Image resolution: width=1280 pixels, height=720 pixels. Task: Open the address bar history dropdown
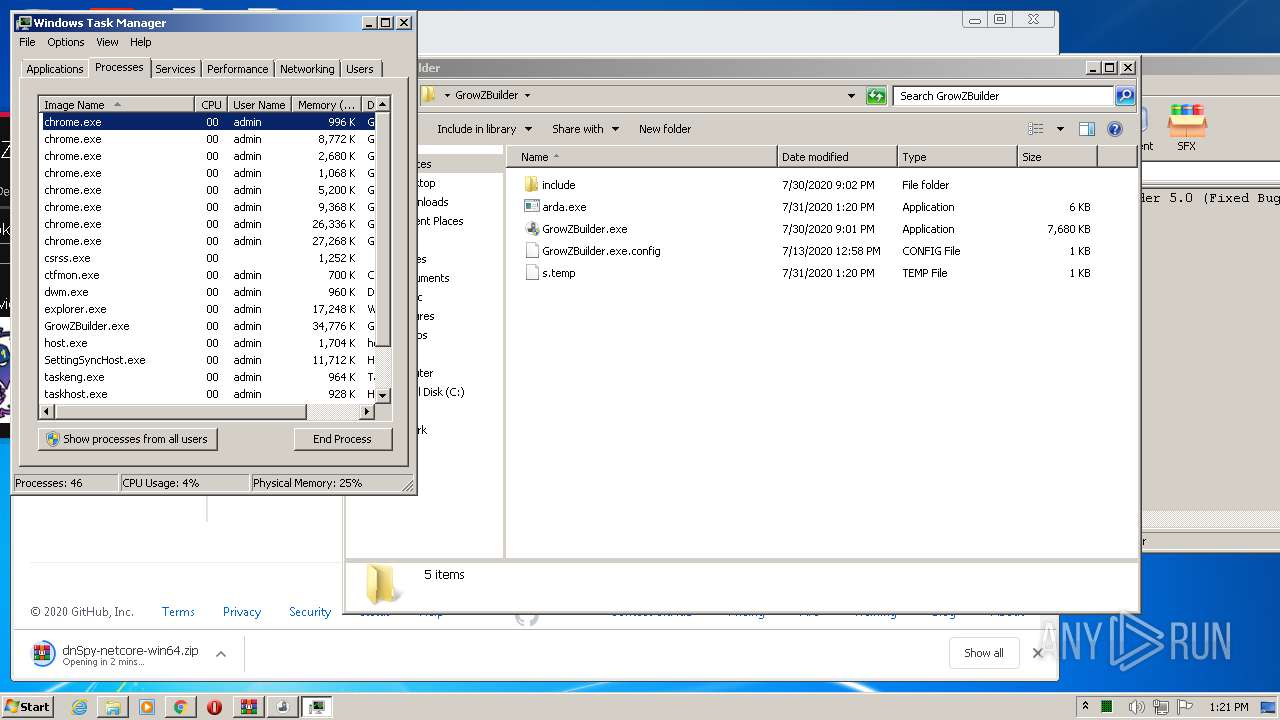pyautogui.click(x=851, y=96)
